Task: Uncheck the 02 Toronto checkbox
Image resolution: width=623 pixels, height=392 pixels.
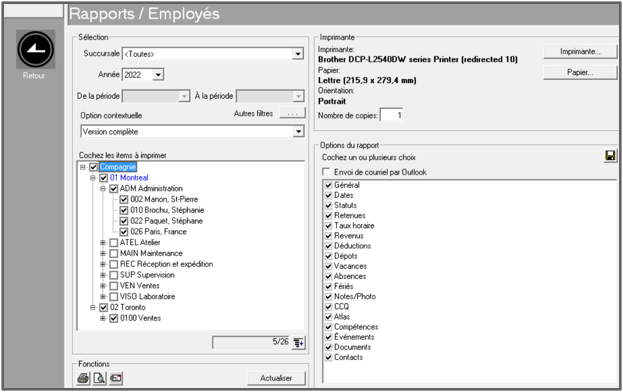Action: click(x=103, y=307)
